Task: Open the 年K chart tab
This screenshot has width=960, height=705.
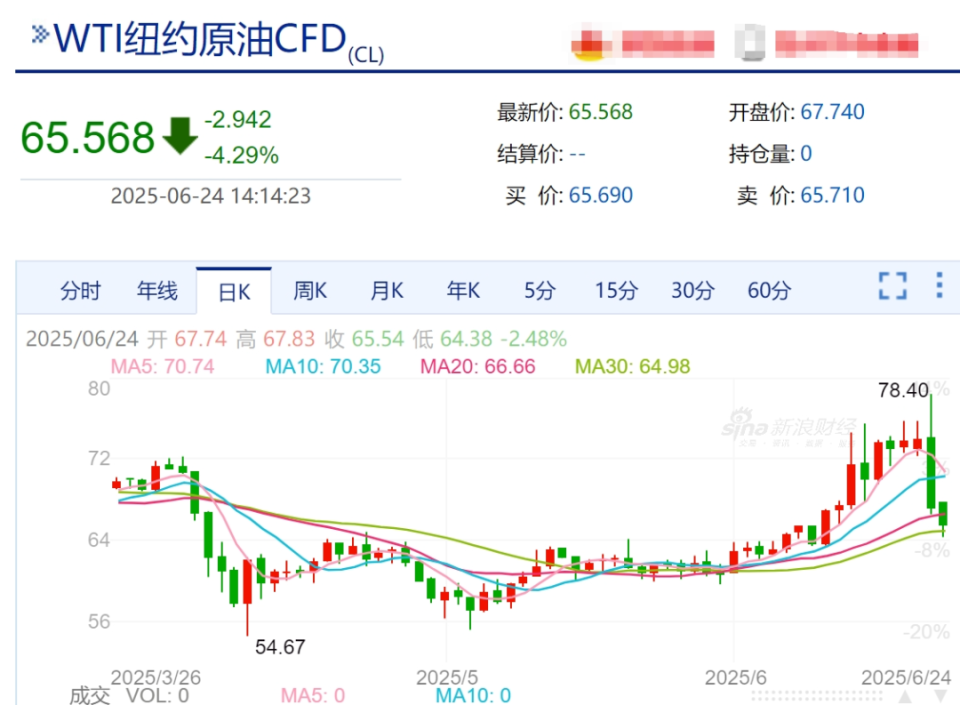Action: (463, 290)
